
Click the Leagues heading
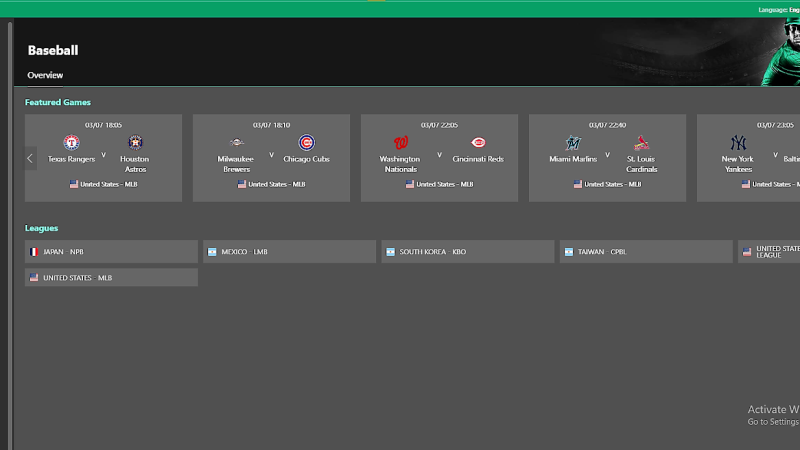coord(41,228)
